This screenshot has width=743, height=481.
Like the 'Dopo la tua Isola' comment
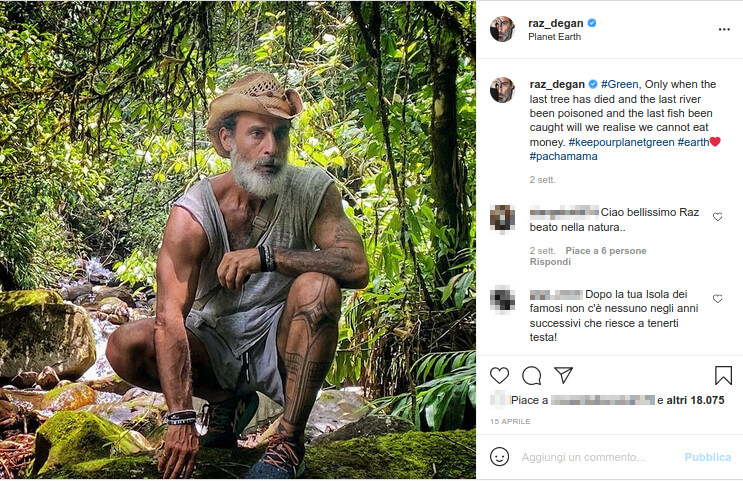click(x=718, y=298)
